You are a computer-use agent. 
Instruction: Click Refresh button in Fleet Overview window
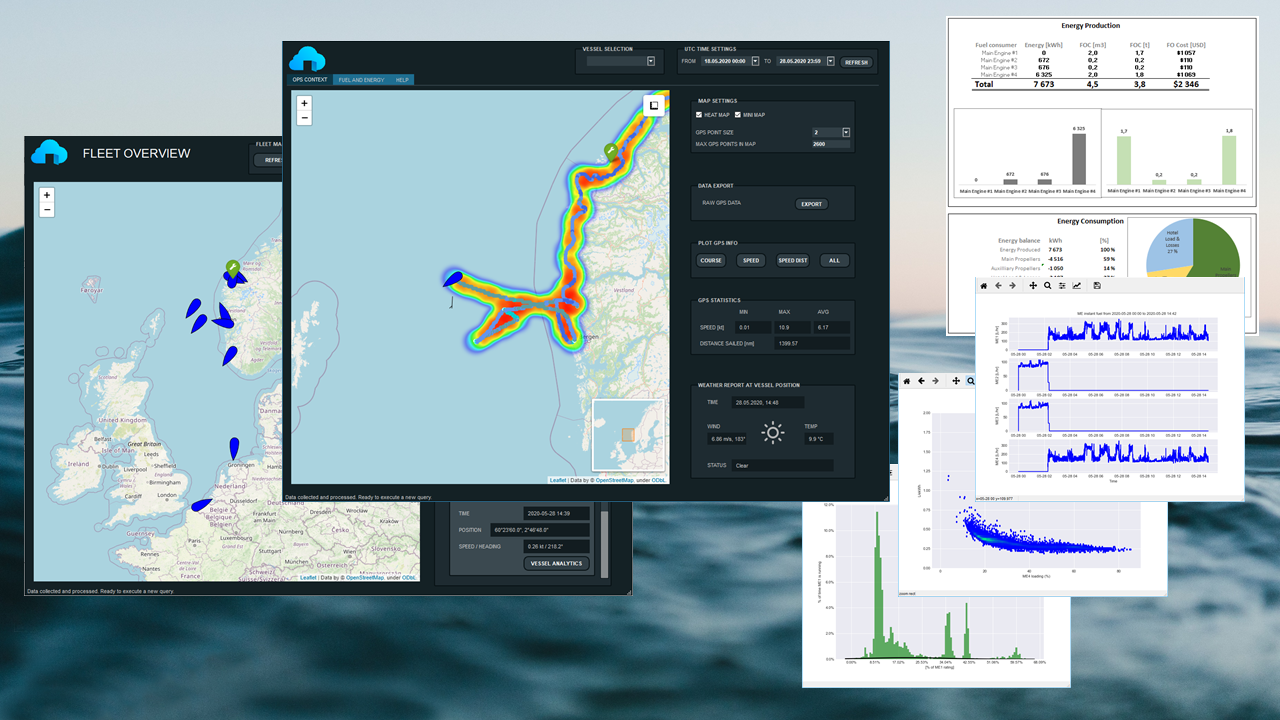click(x=269, y=160)
